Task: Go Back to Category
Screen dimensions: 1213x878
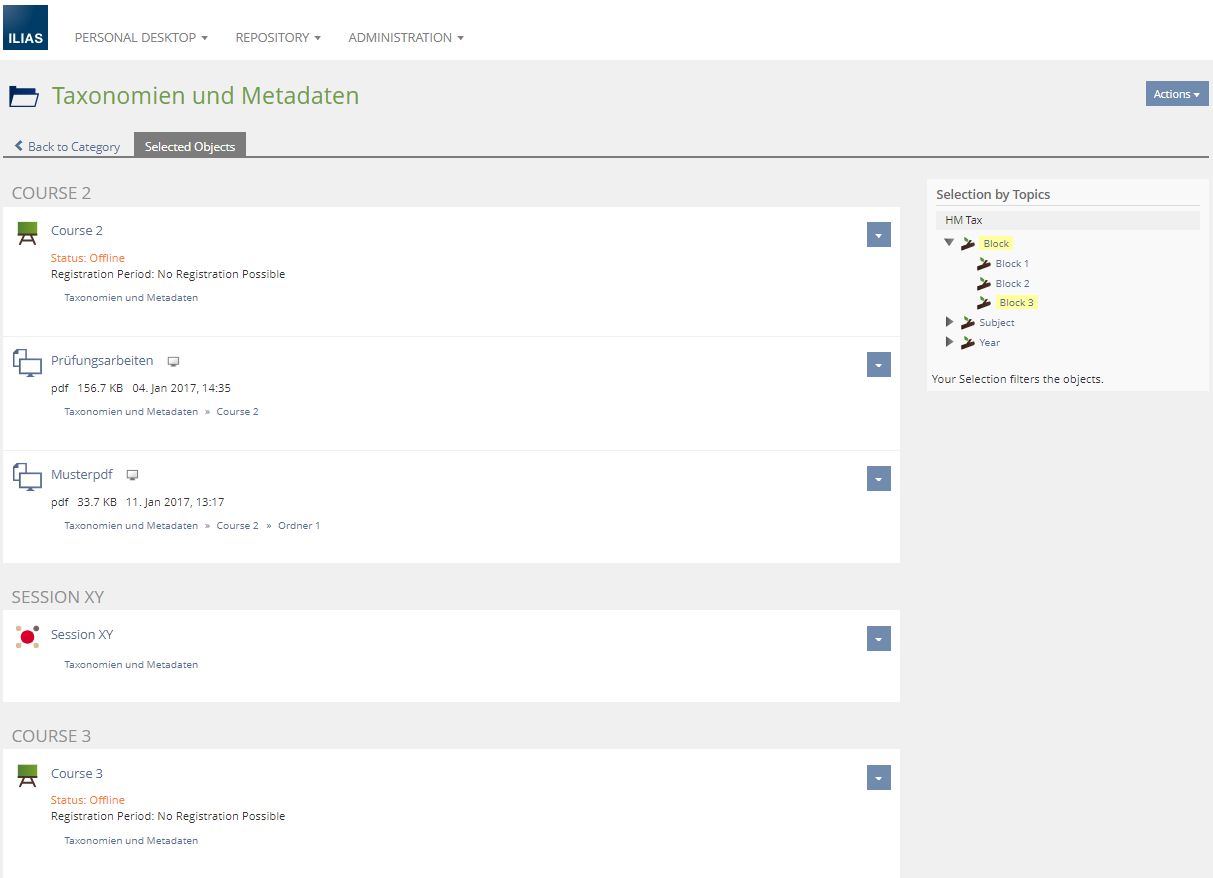Action: (67, 146)
